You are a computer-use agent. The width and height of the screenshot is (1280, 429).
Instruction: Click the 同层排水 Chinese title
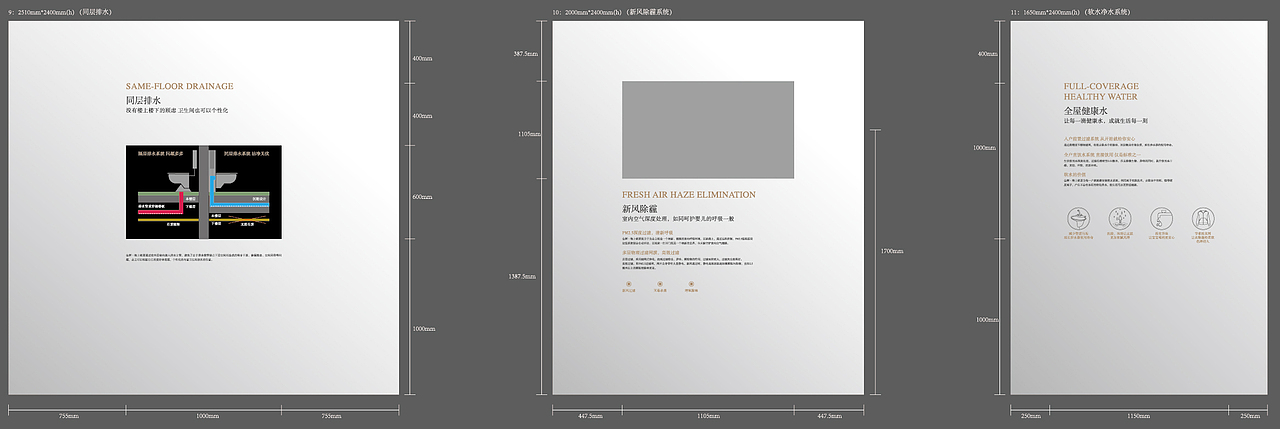(143, 101)
